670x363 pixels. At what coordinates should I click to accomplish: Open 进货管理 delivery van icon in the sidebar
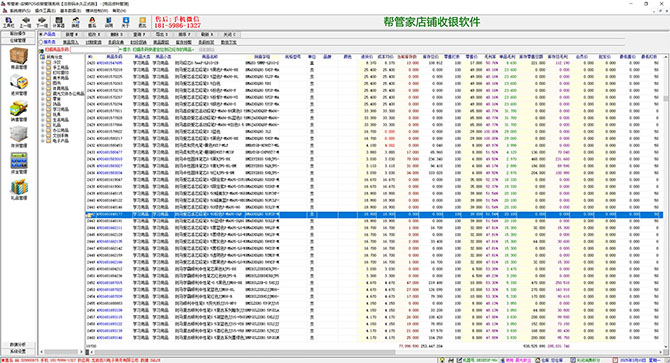click(x=19, y=85)
